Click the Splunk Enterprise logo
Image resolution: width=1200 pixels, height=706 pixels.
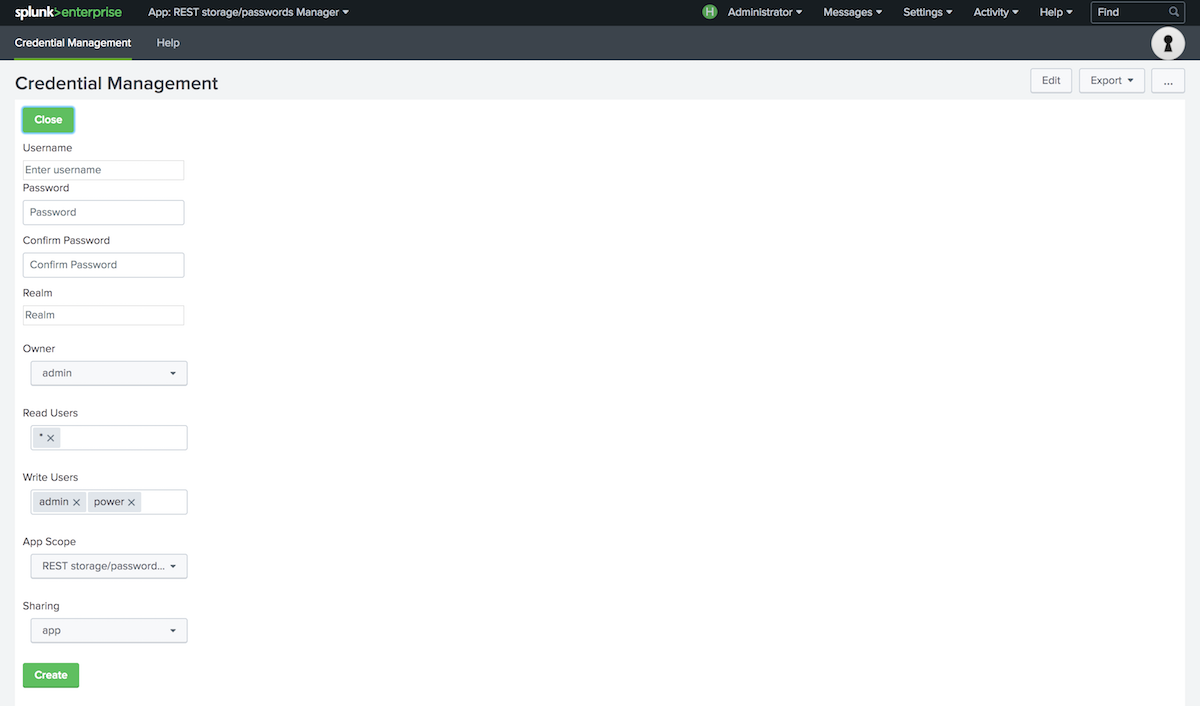[x=68, y=12]
